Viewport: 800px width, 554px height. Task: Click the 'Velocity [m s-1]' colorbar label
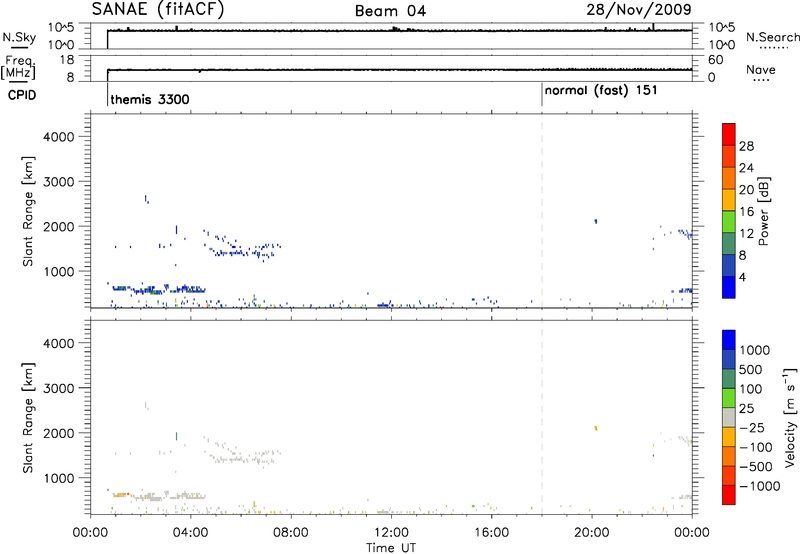pos(790,417)
